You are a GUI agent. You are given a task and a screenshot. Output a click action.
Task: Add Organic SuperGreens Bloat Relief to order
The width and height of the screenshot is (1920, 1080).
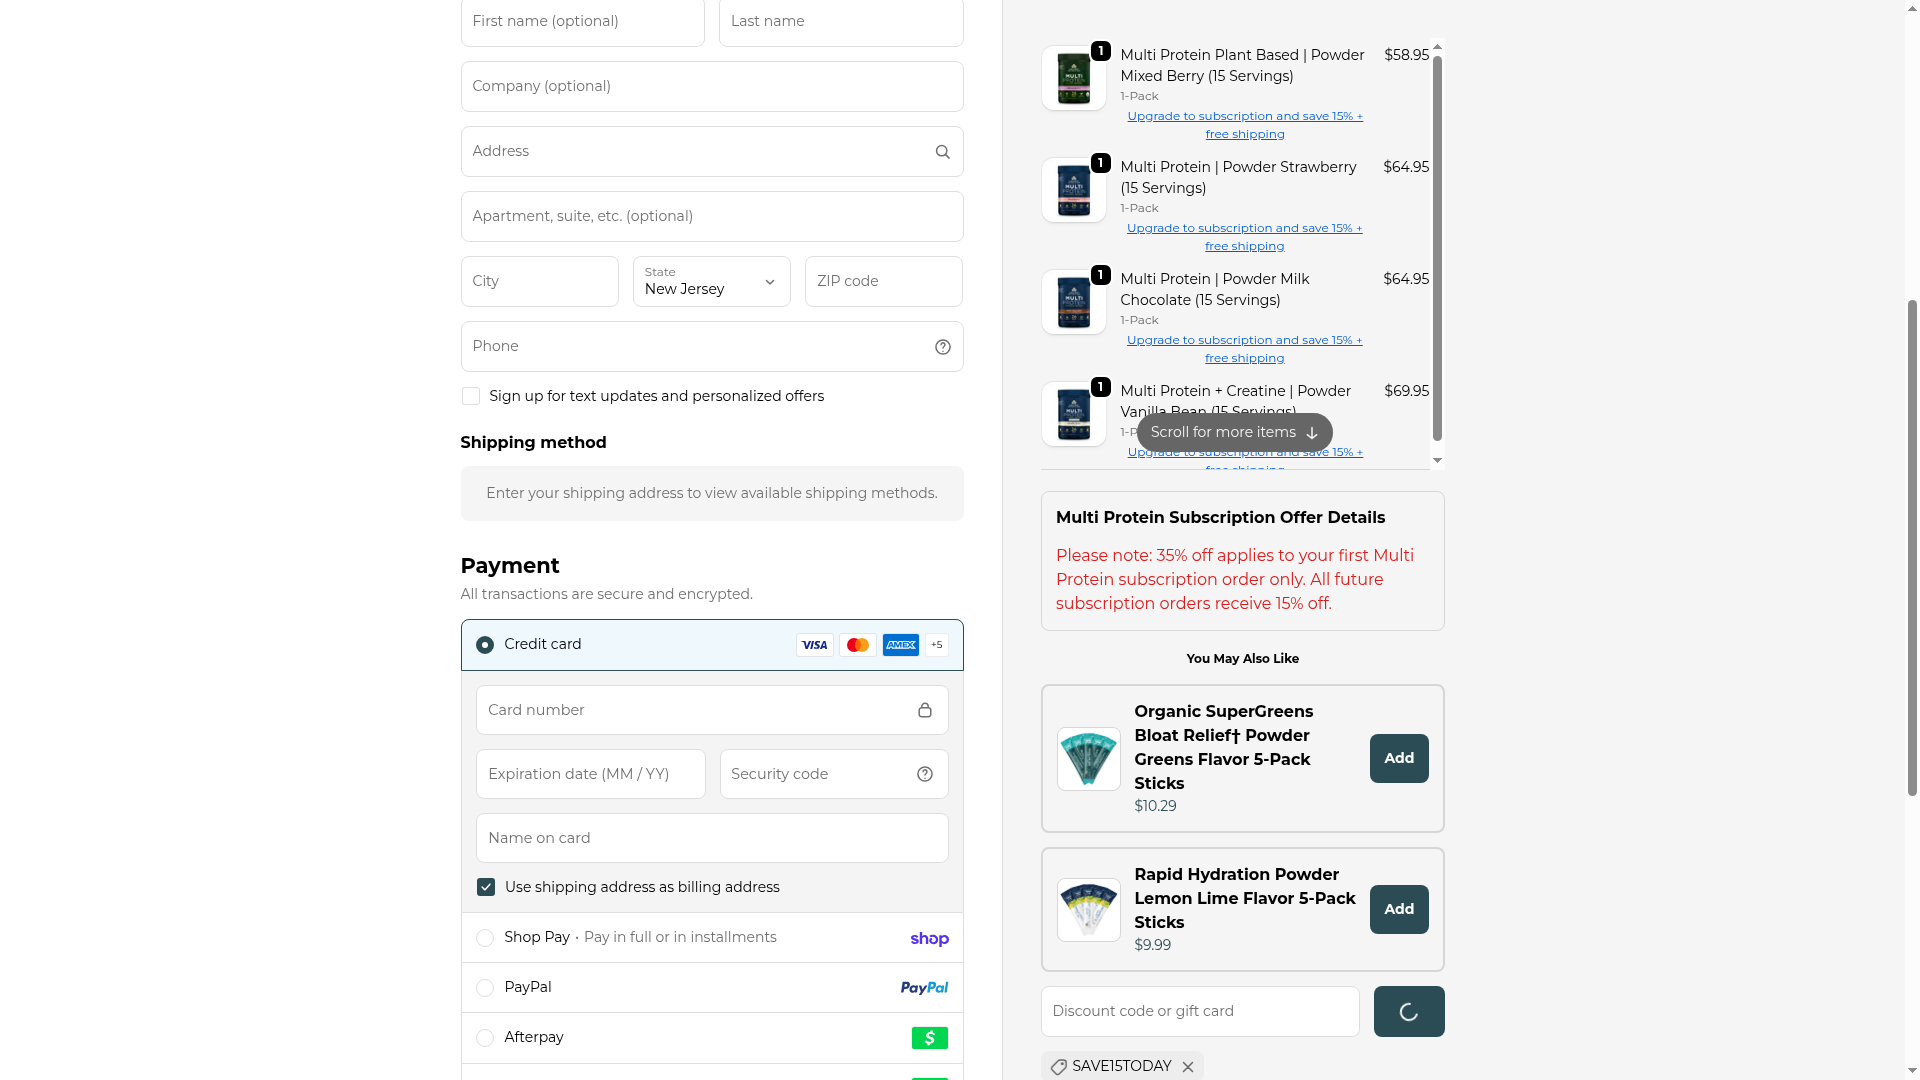[1398, 758]
